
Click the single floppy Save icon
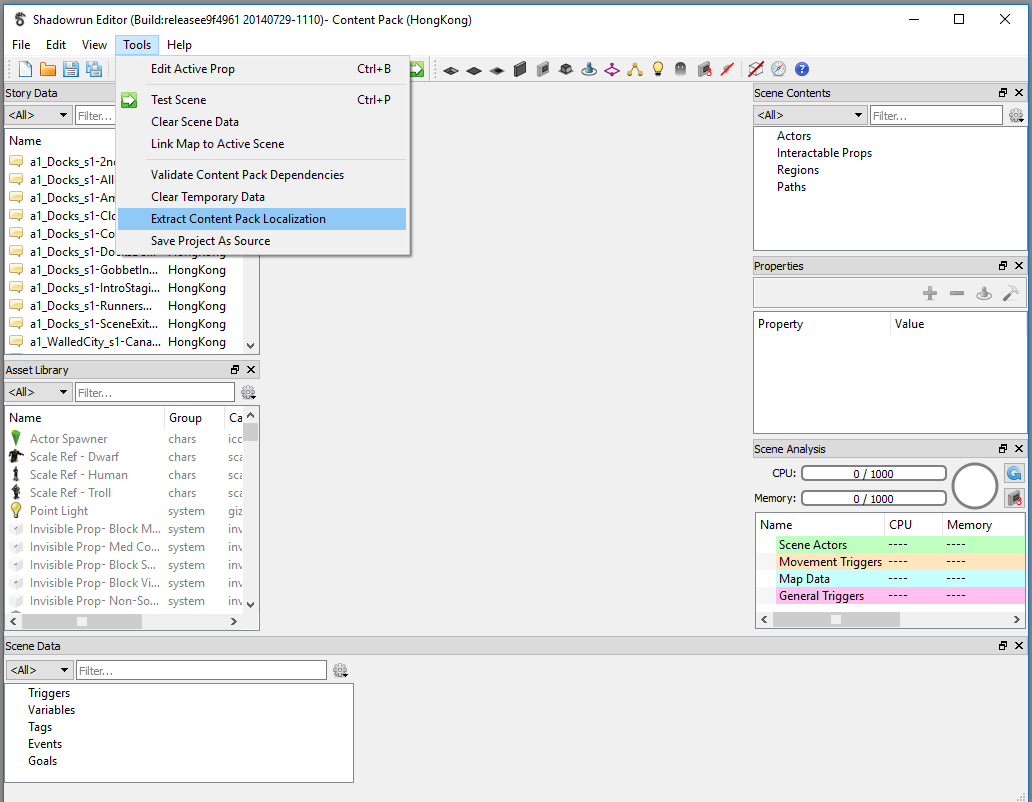[x=71, y=69]
